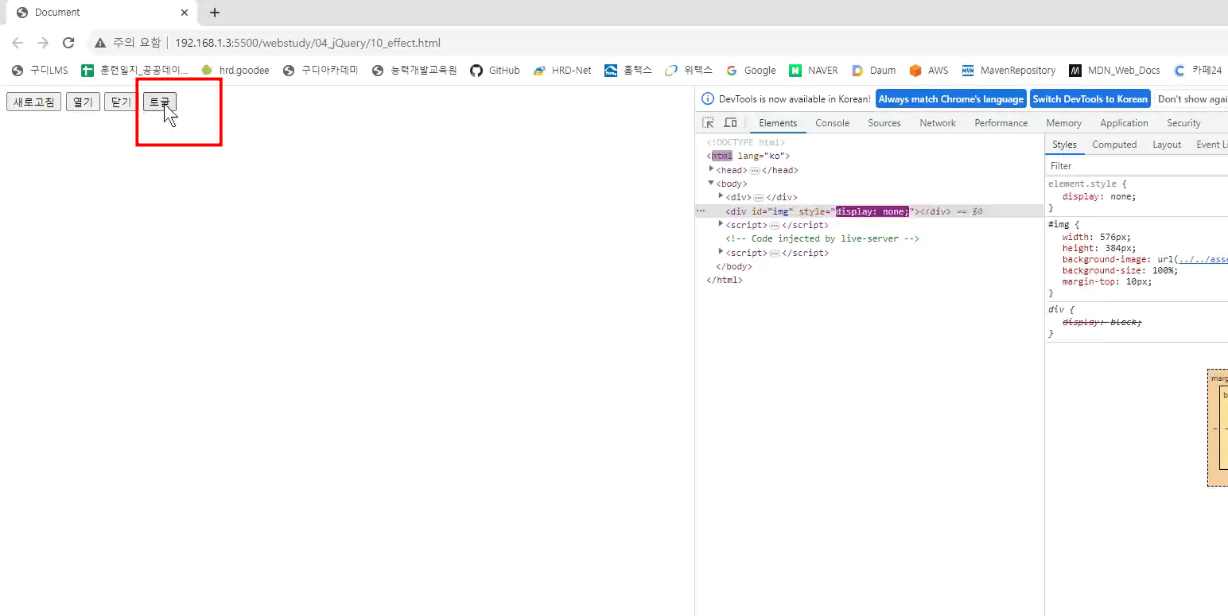Open the GitHub bookmark
The image size is (1228, 616).
[x=495, y=71]
